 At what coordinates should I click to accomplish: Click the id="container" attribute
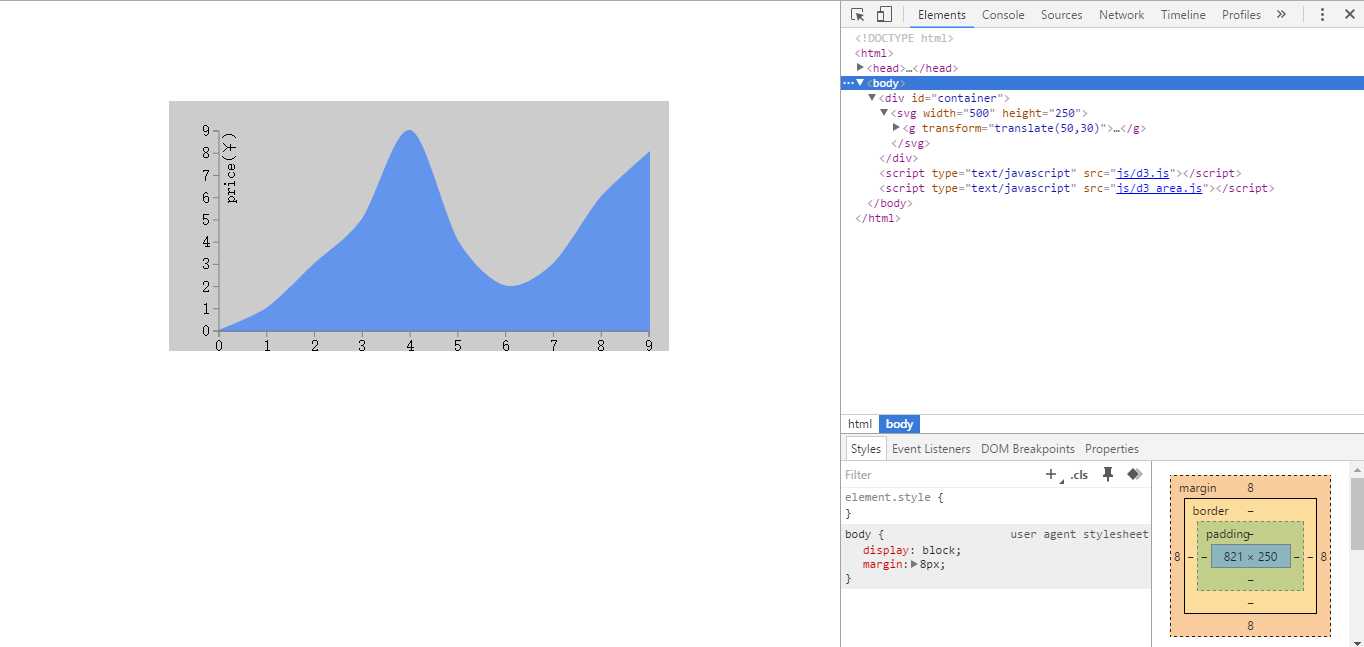[x=957, y=98]
